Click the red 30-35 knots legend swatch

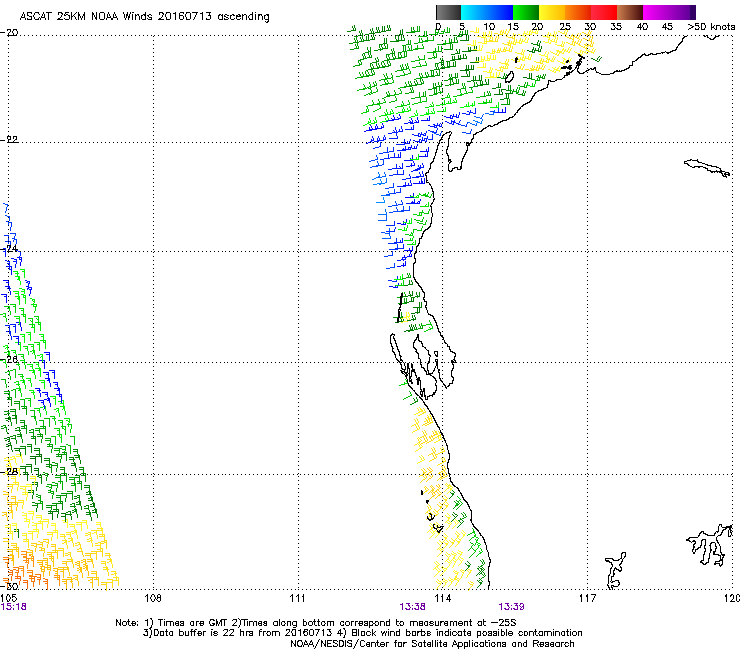tap(604, 12)
